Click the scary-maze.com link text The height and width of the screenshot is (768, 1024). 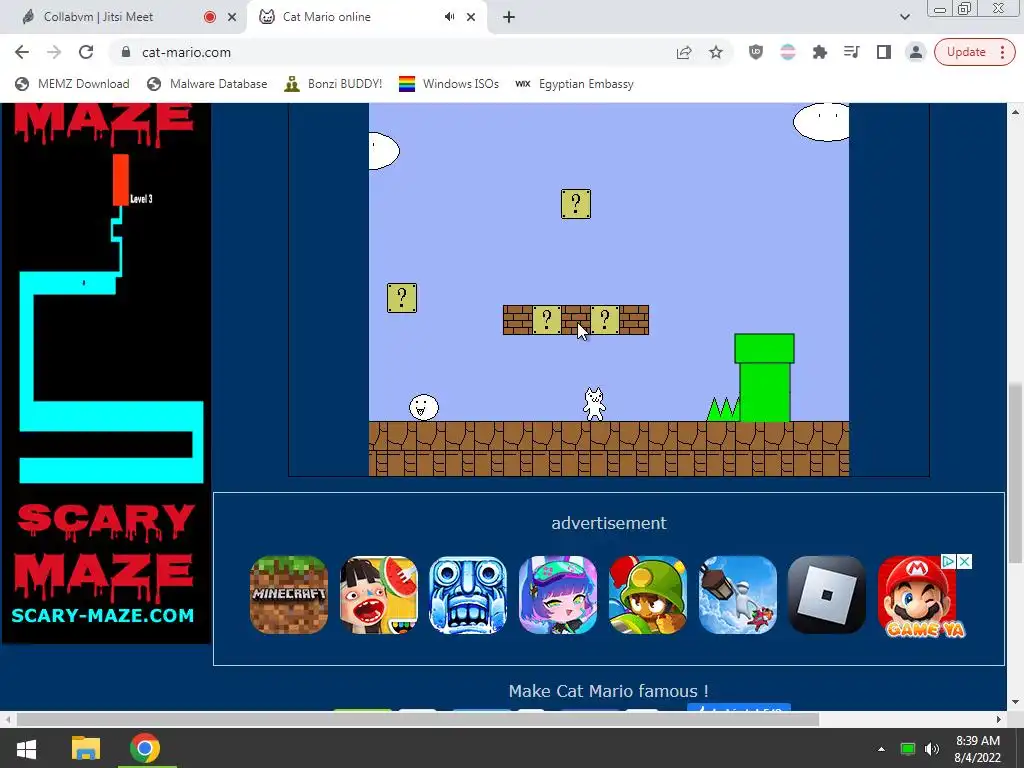click(x=103, y=615)
